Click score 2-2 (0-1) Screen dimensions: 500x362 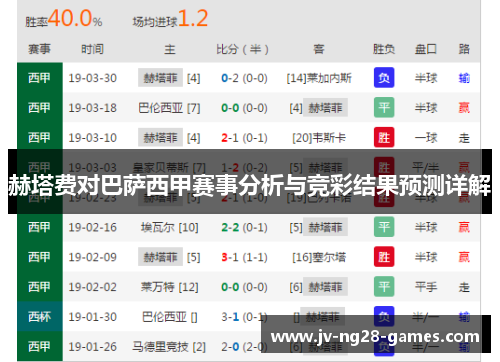(244, 227)
